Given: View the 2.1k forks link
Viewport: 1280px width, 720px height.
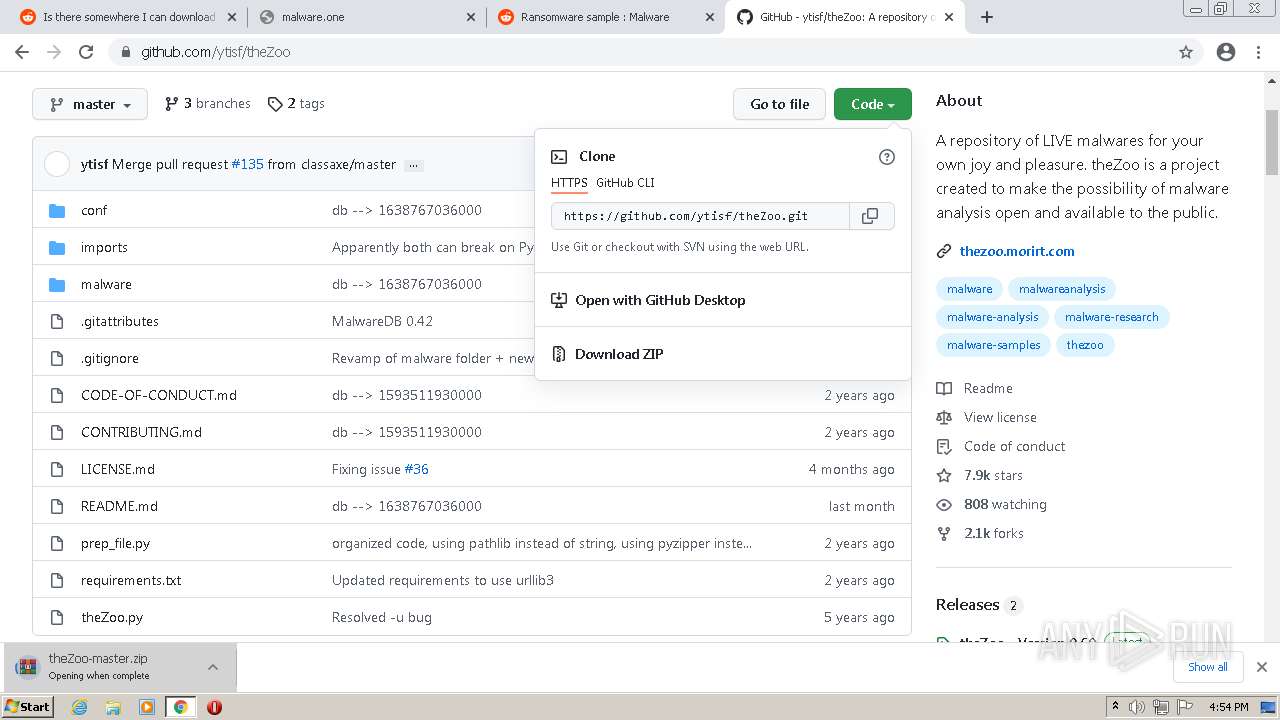Looking at the screenshot, I should [x=994, y=533].
